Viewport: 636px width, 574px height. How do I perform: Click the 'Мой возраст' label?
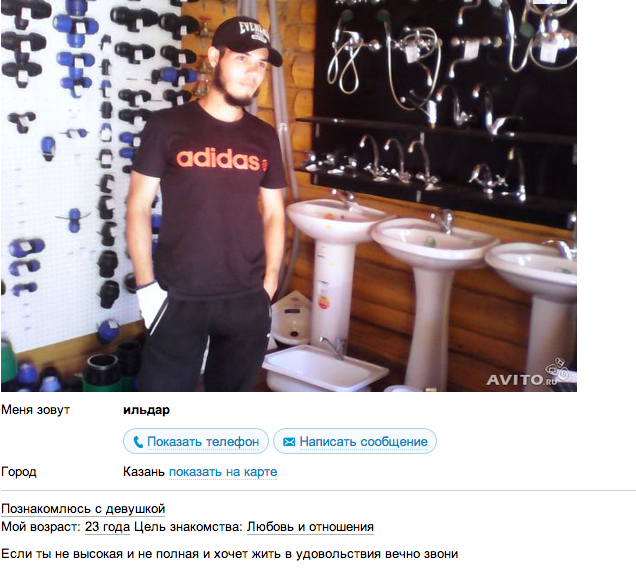tap(41, 527)
